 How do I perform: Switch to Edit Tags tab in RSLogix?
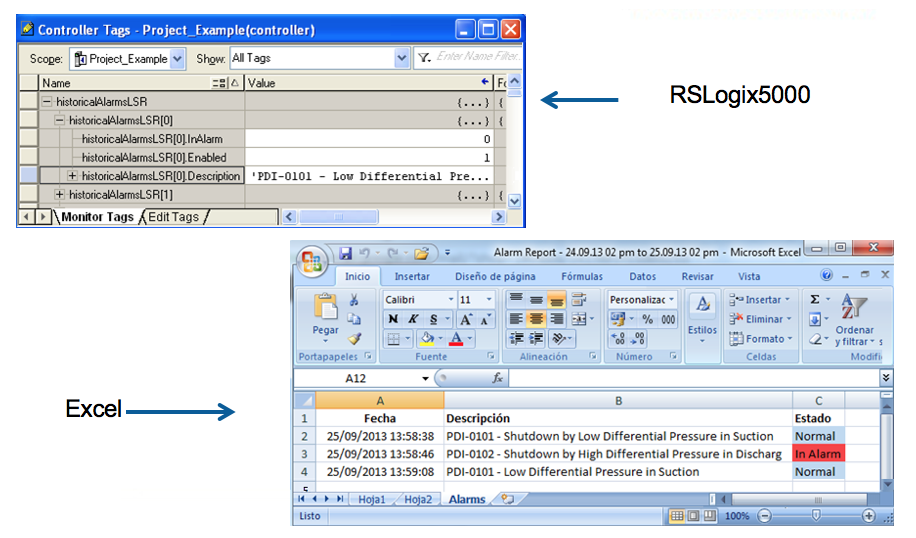(174, 217)
